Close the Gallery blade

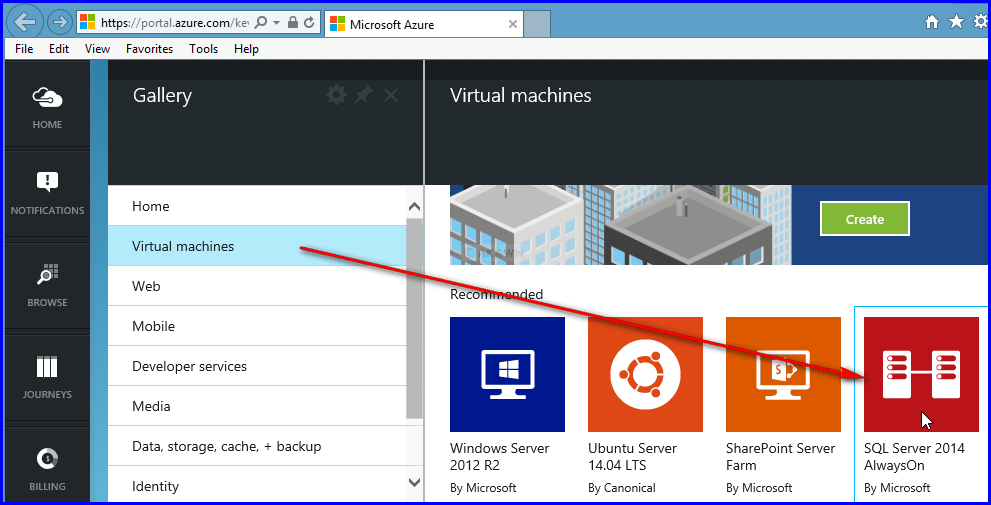point(391,95)
